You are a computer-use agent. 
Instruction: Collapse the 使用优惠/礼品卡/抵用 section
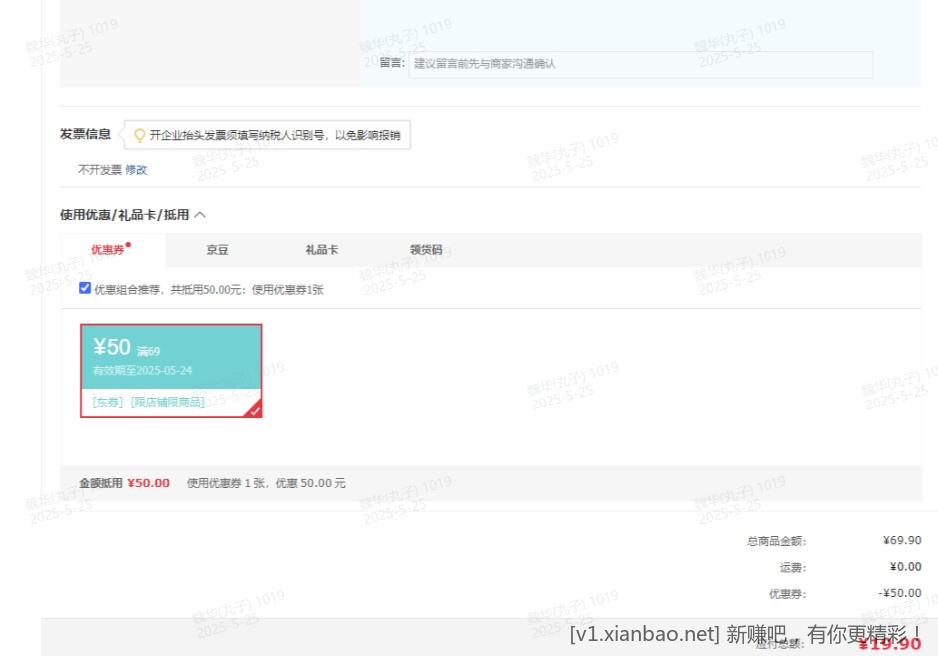pos(200,214)
